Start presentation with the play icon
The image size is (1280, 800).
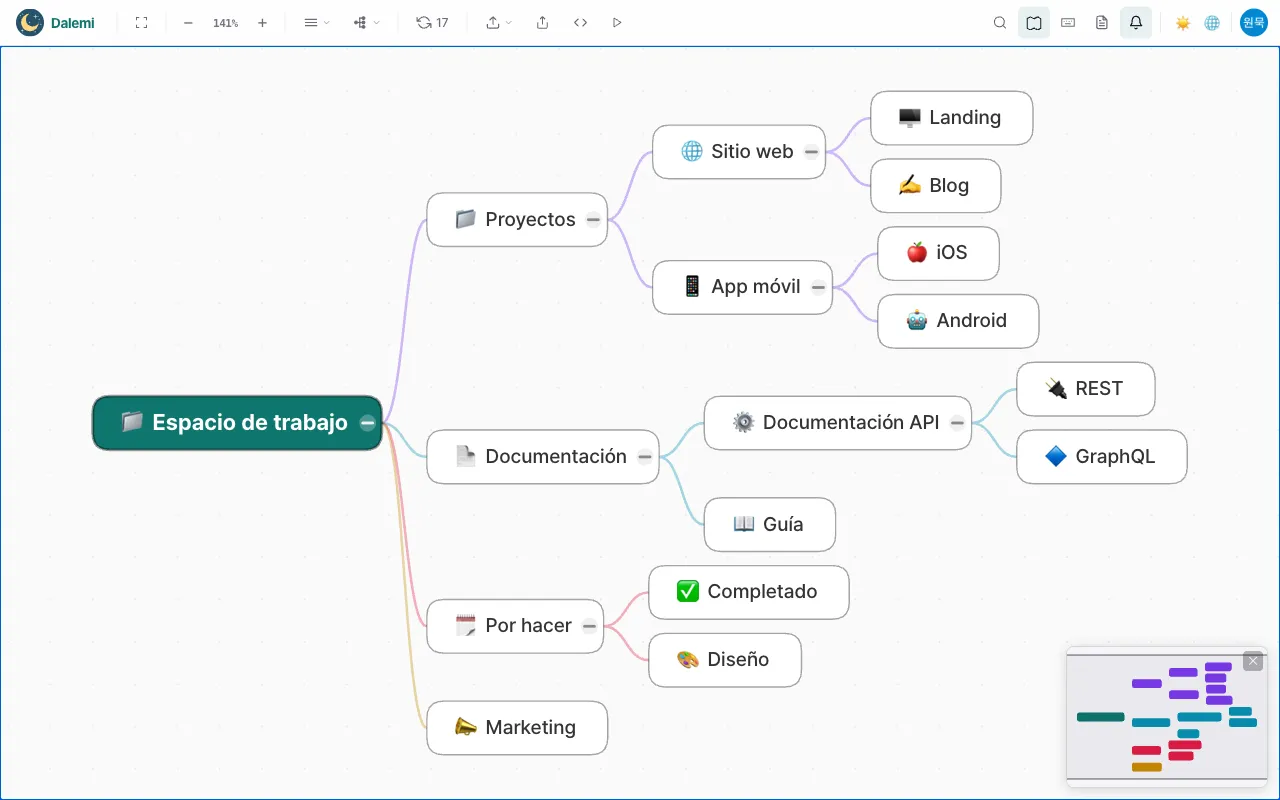pos(617,22)
